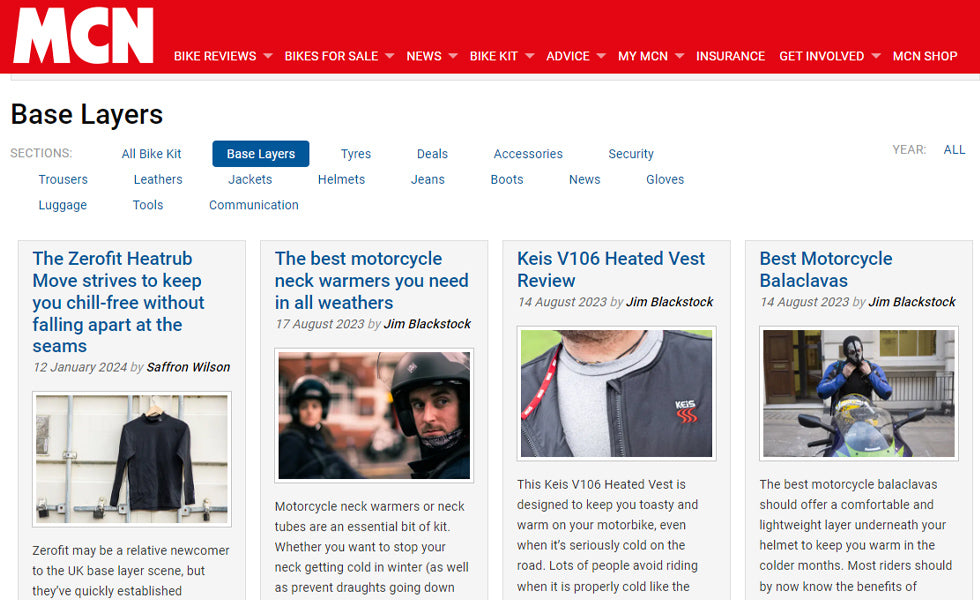View author Saffron Wilson's profile
The height and width of the screenshot is (600, 980).
pos(188,367)
